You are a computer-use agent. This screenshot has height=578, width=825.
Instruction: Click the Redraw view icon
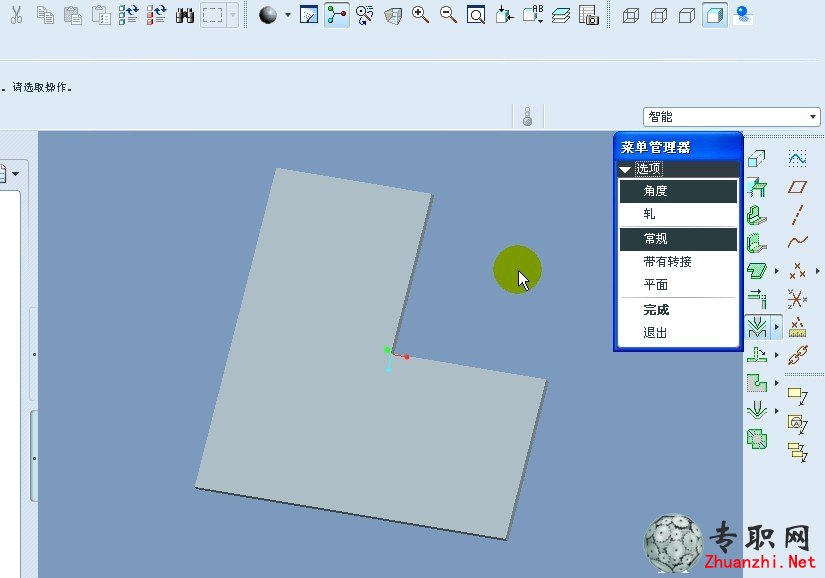pyautogui.click(x=309, y=15)
